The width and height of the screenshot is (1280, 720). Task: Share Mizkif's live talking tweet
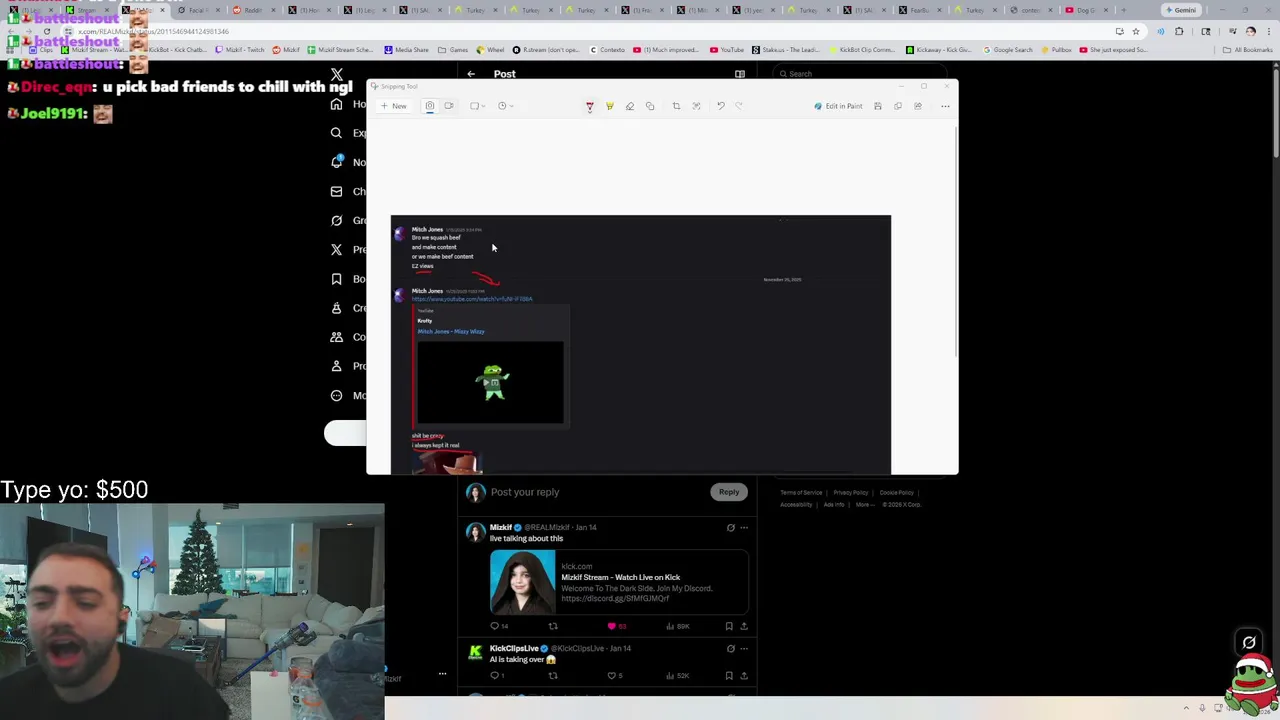click(744, 626)
